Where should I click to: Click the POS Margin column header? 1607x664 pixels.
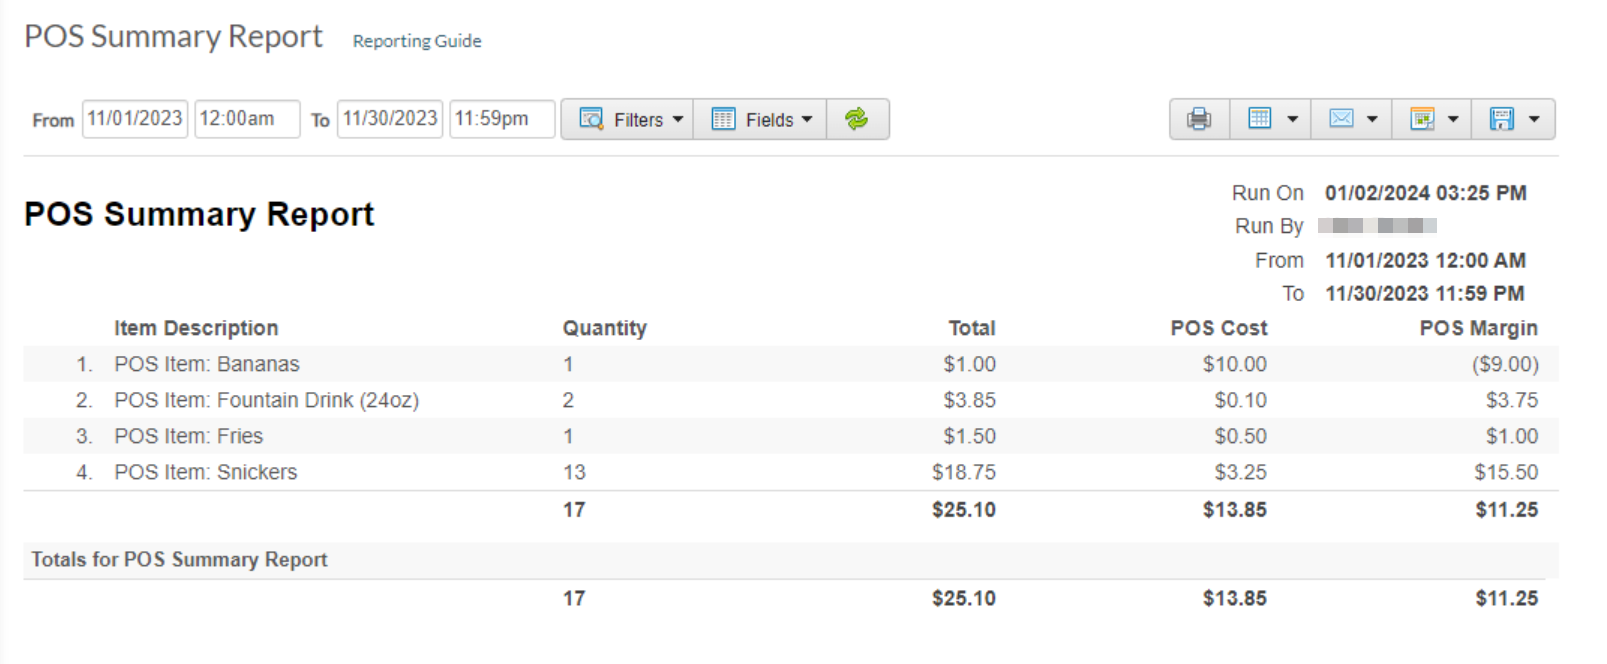pyautogui.click(x=1478, y=328)
